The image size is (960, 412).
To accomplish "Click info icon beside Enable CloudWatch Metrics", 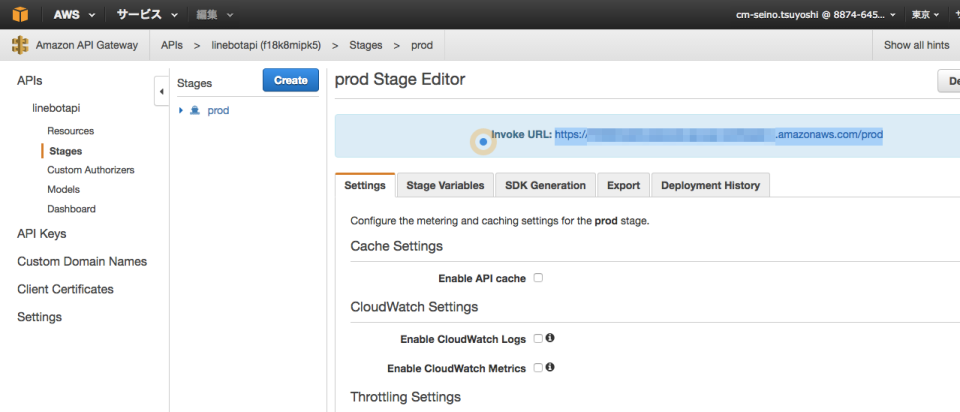I will pyautogui.click(x=550, y=367).
